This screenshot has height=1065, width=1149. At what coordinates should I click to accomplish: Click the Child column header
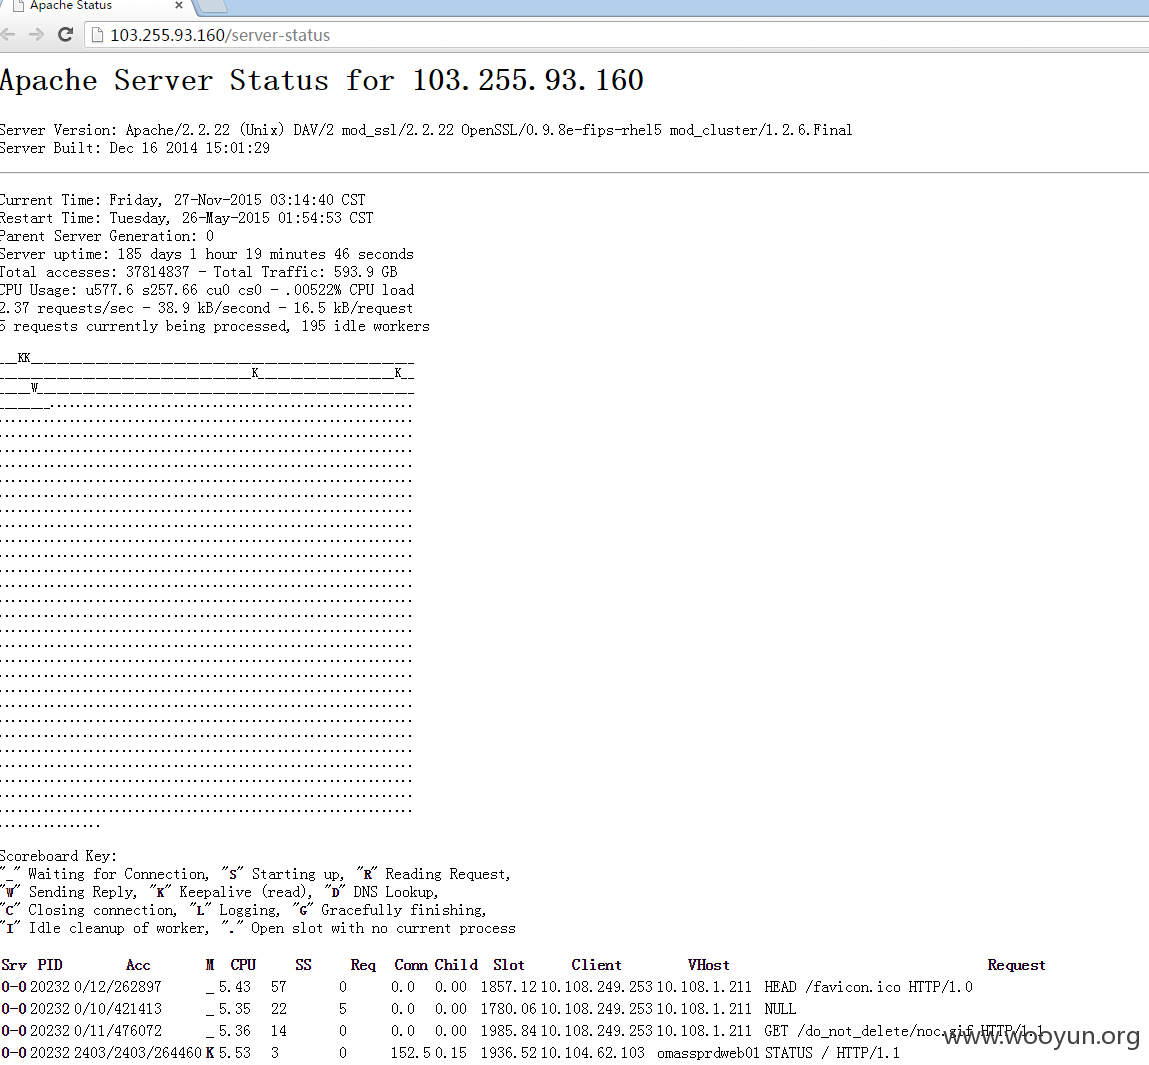coord(456,965)
